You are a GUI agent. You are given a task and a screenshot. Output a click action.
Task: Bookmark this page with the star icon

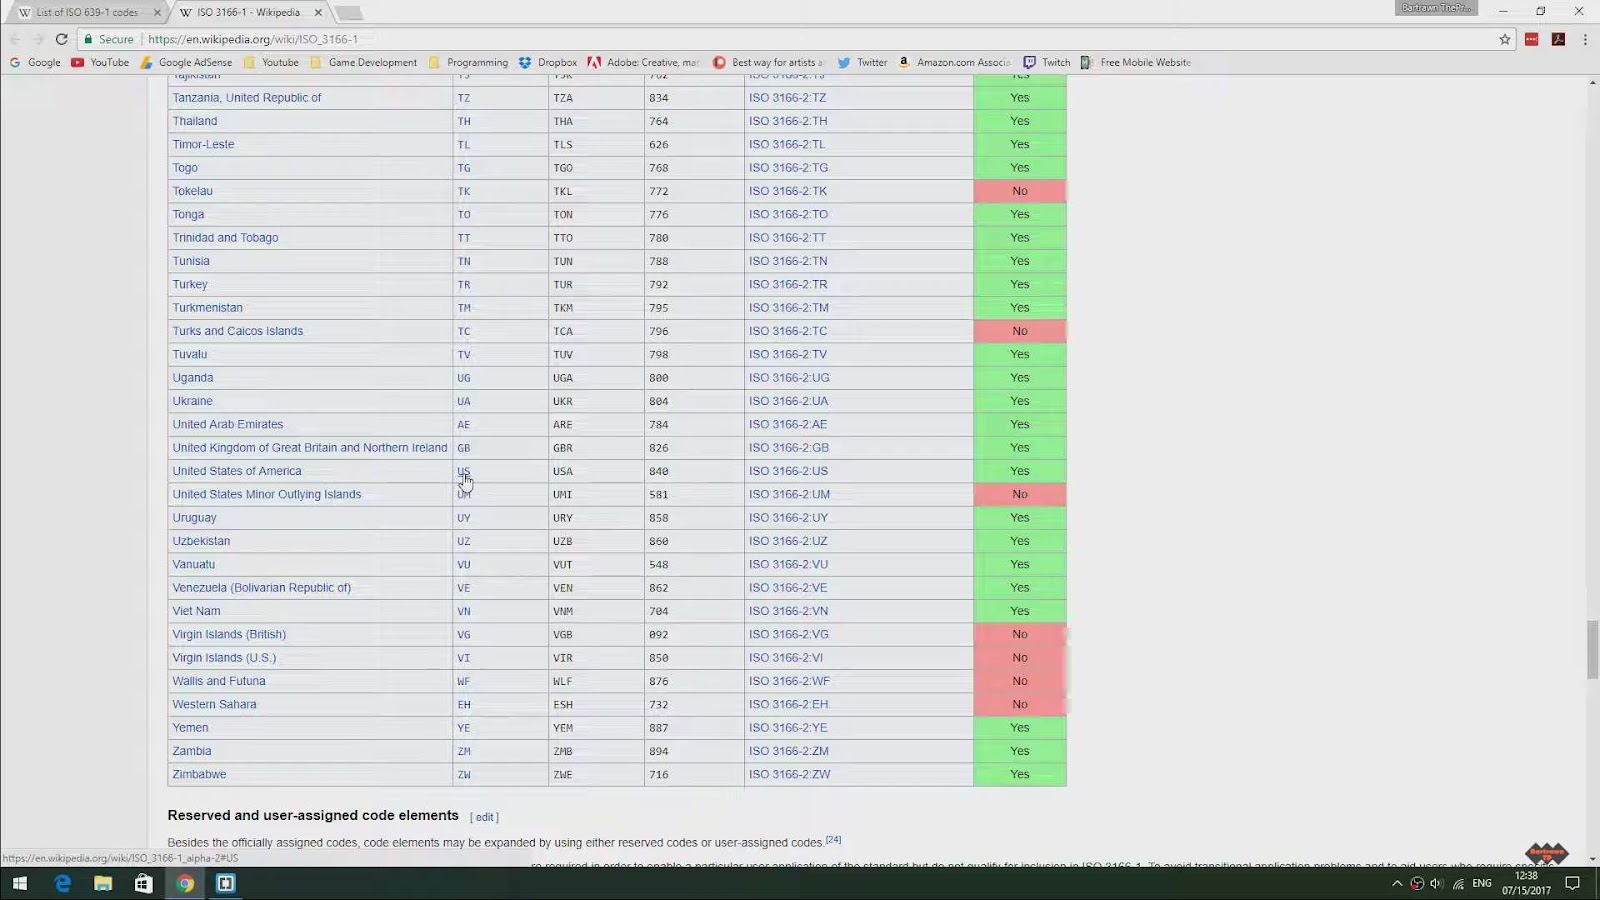[x=1504, y=39]
